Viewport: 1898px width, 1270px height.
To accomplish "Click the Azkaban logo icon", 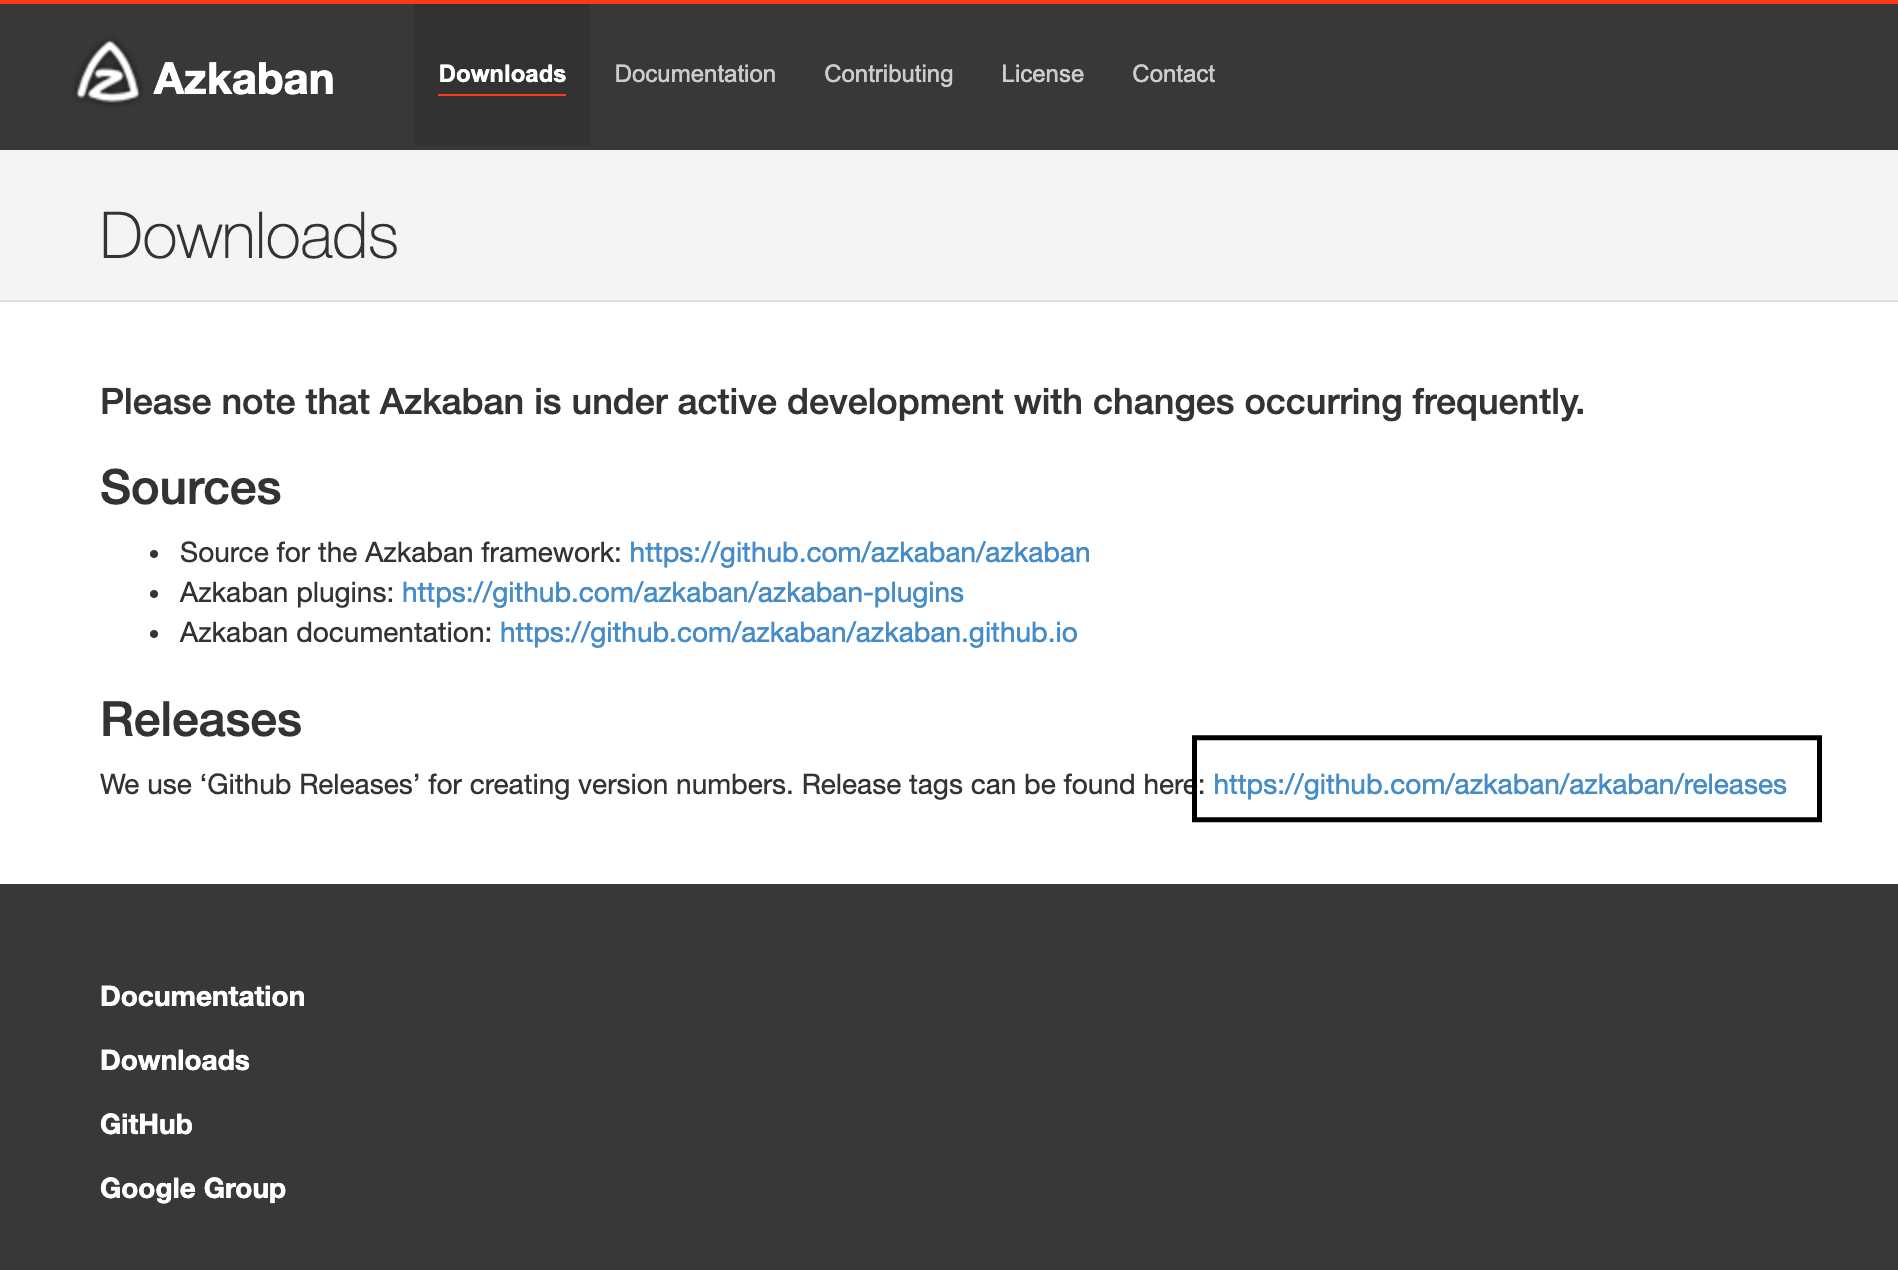I will tap(108, 72).
